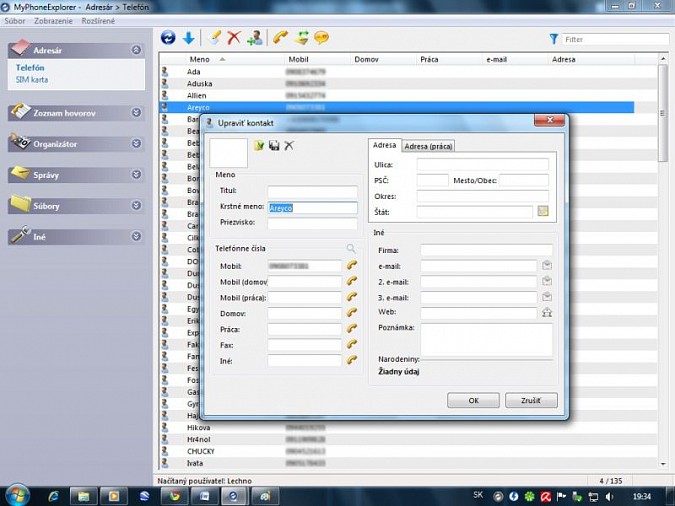Dial the Mobil number handset icon

[x=352, y=266]
